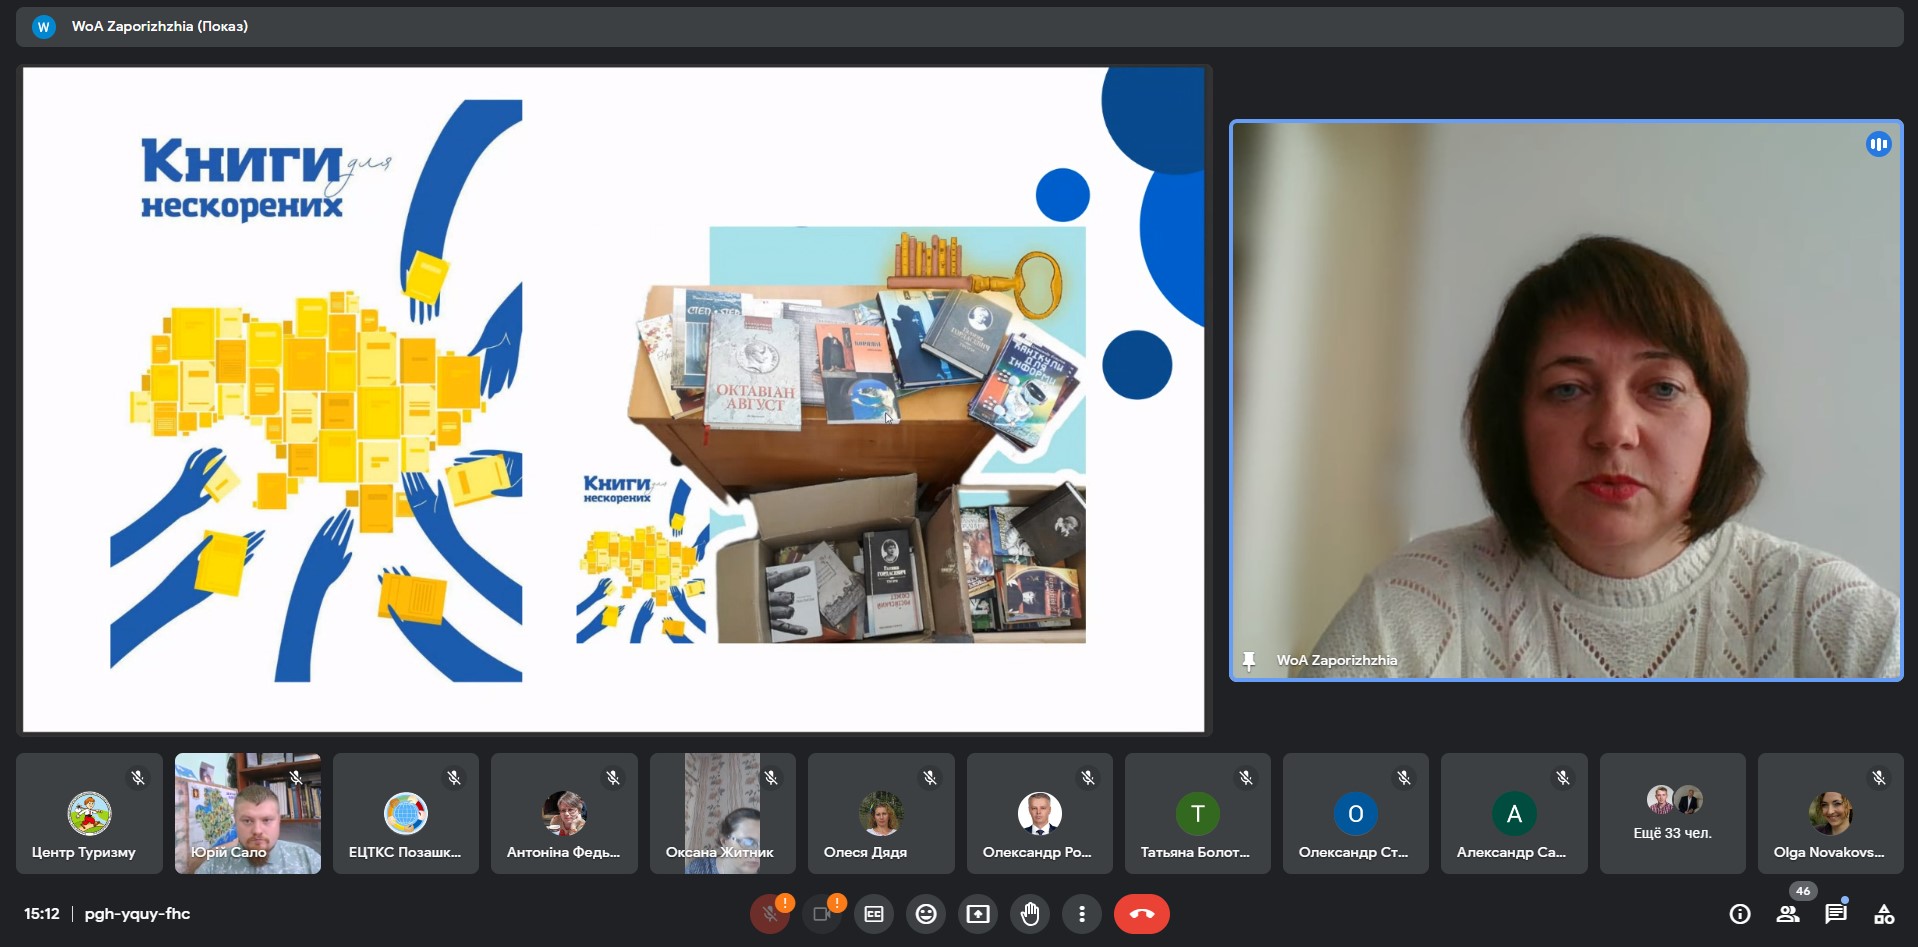Enable closed captions
Image resolution: width=1918 pixels, height=947 pixels.
pyautogui.click(x=874, y=914)
